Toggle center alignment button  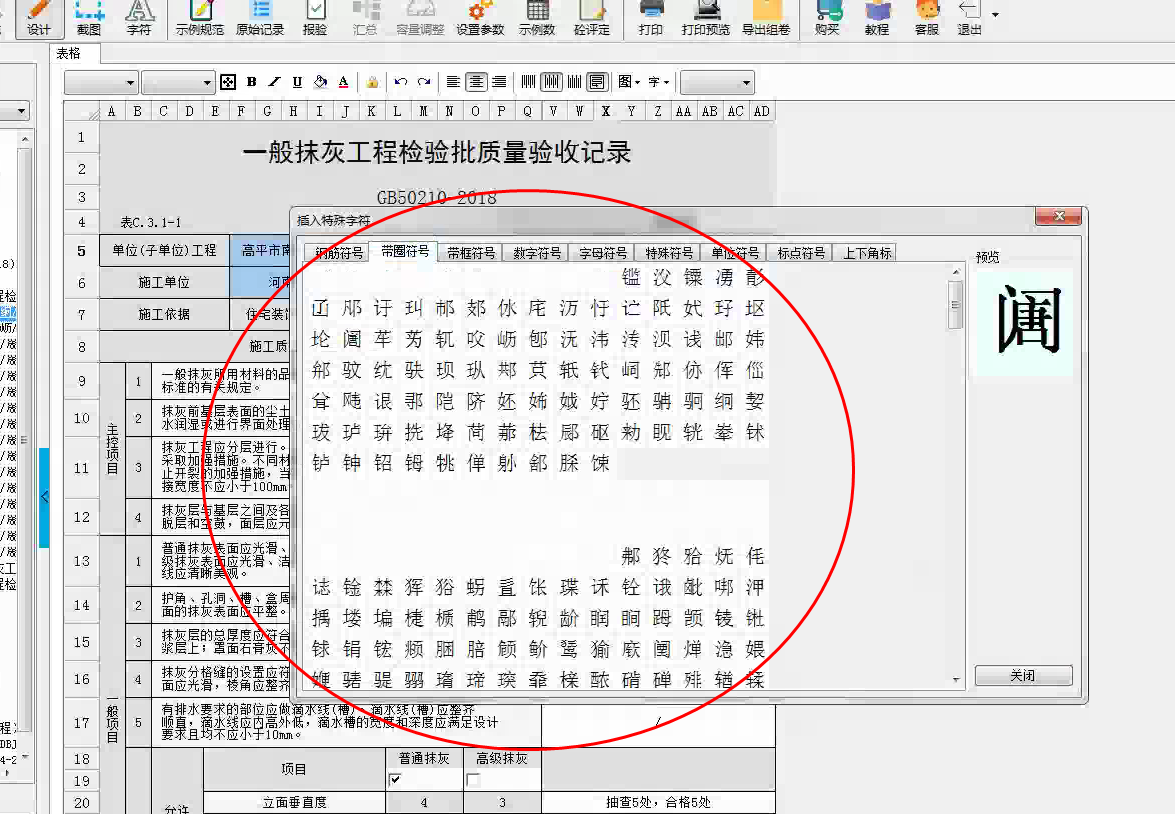pos(476,82)
